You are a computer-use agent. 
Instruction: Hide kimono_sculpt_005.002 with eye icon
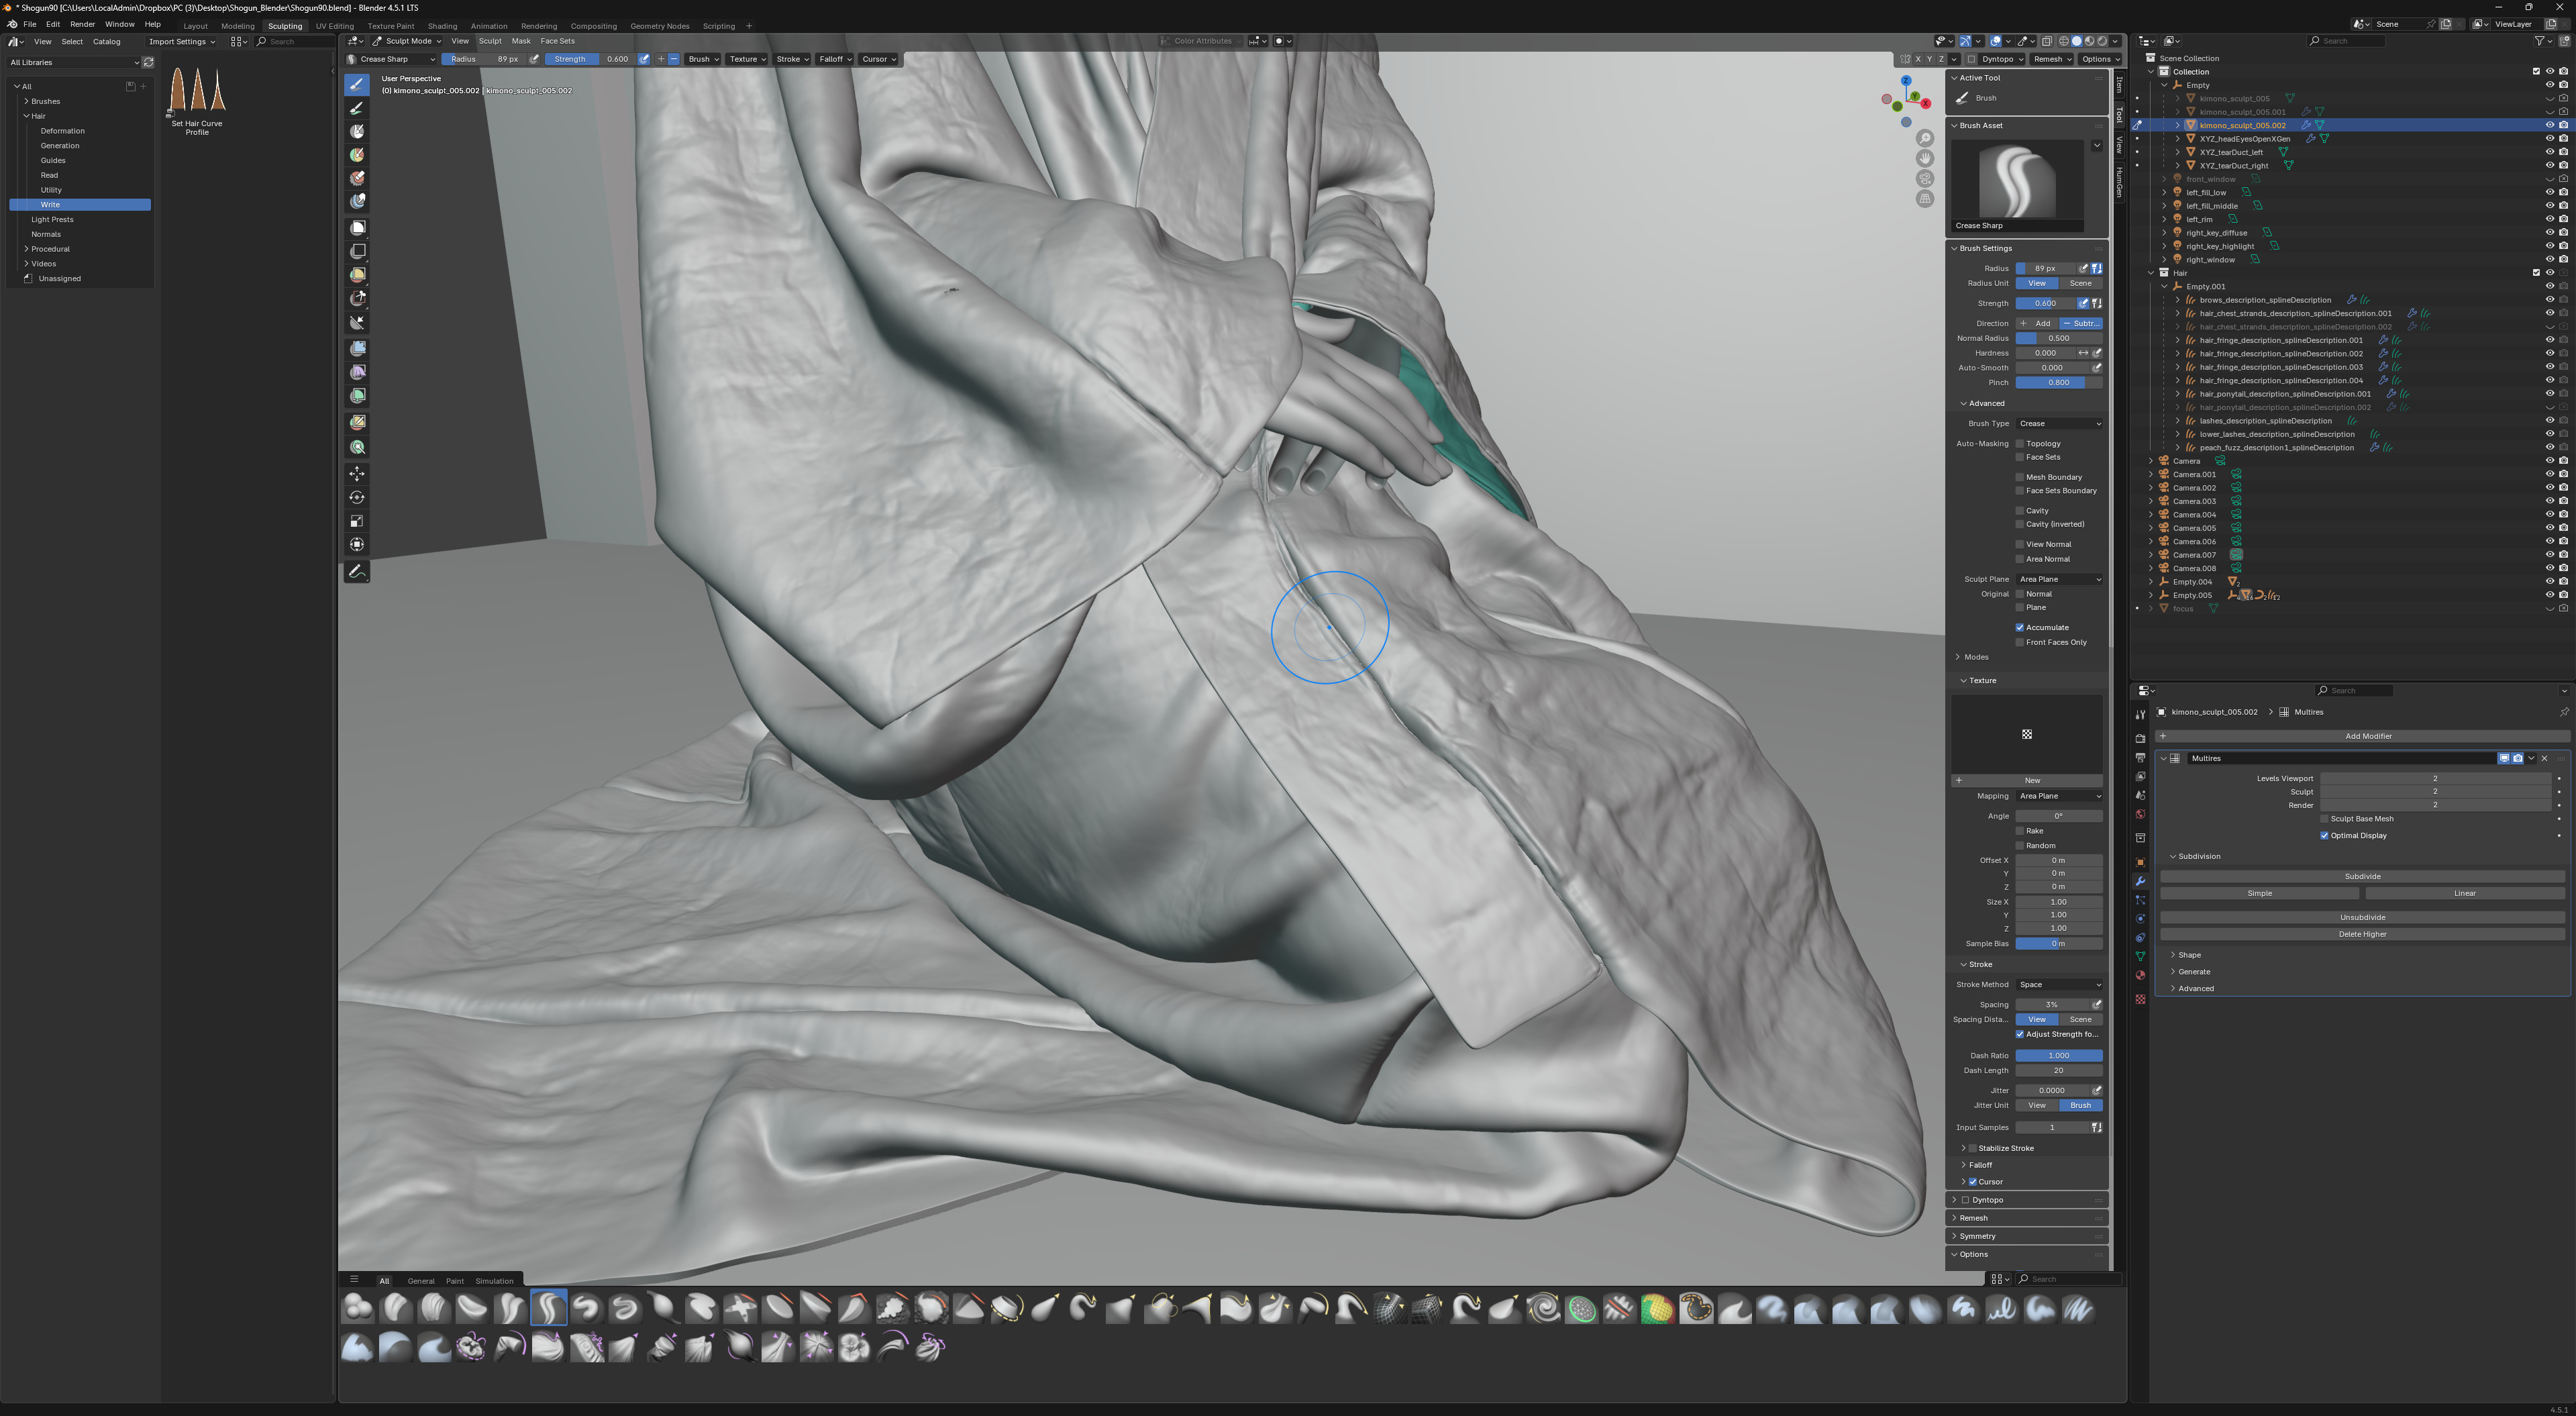(x=2549, y=125)
